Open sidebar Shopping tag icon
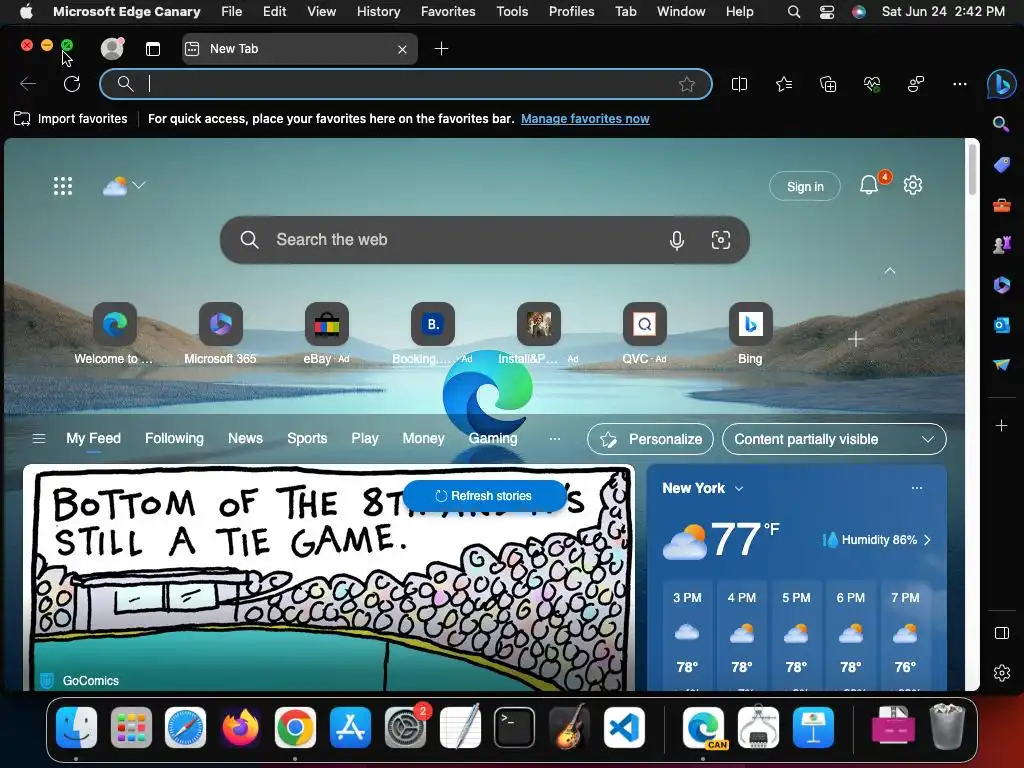Screen dimensions: 1024x768 pyautogui.click(x=1001, y=165)
